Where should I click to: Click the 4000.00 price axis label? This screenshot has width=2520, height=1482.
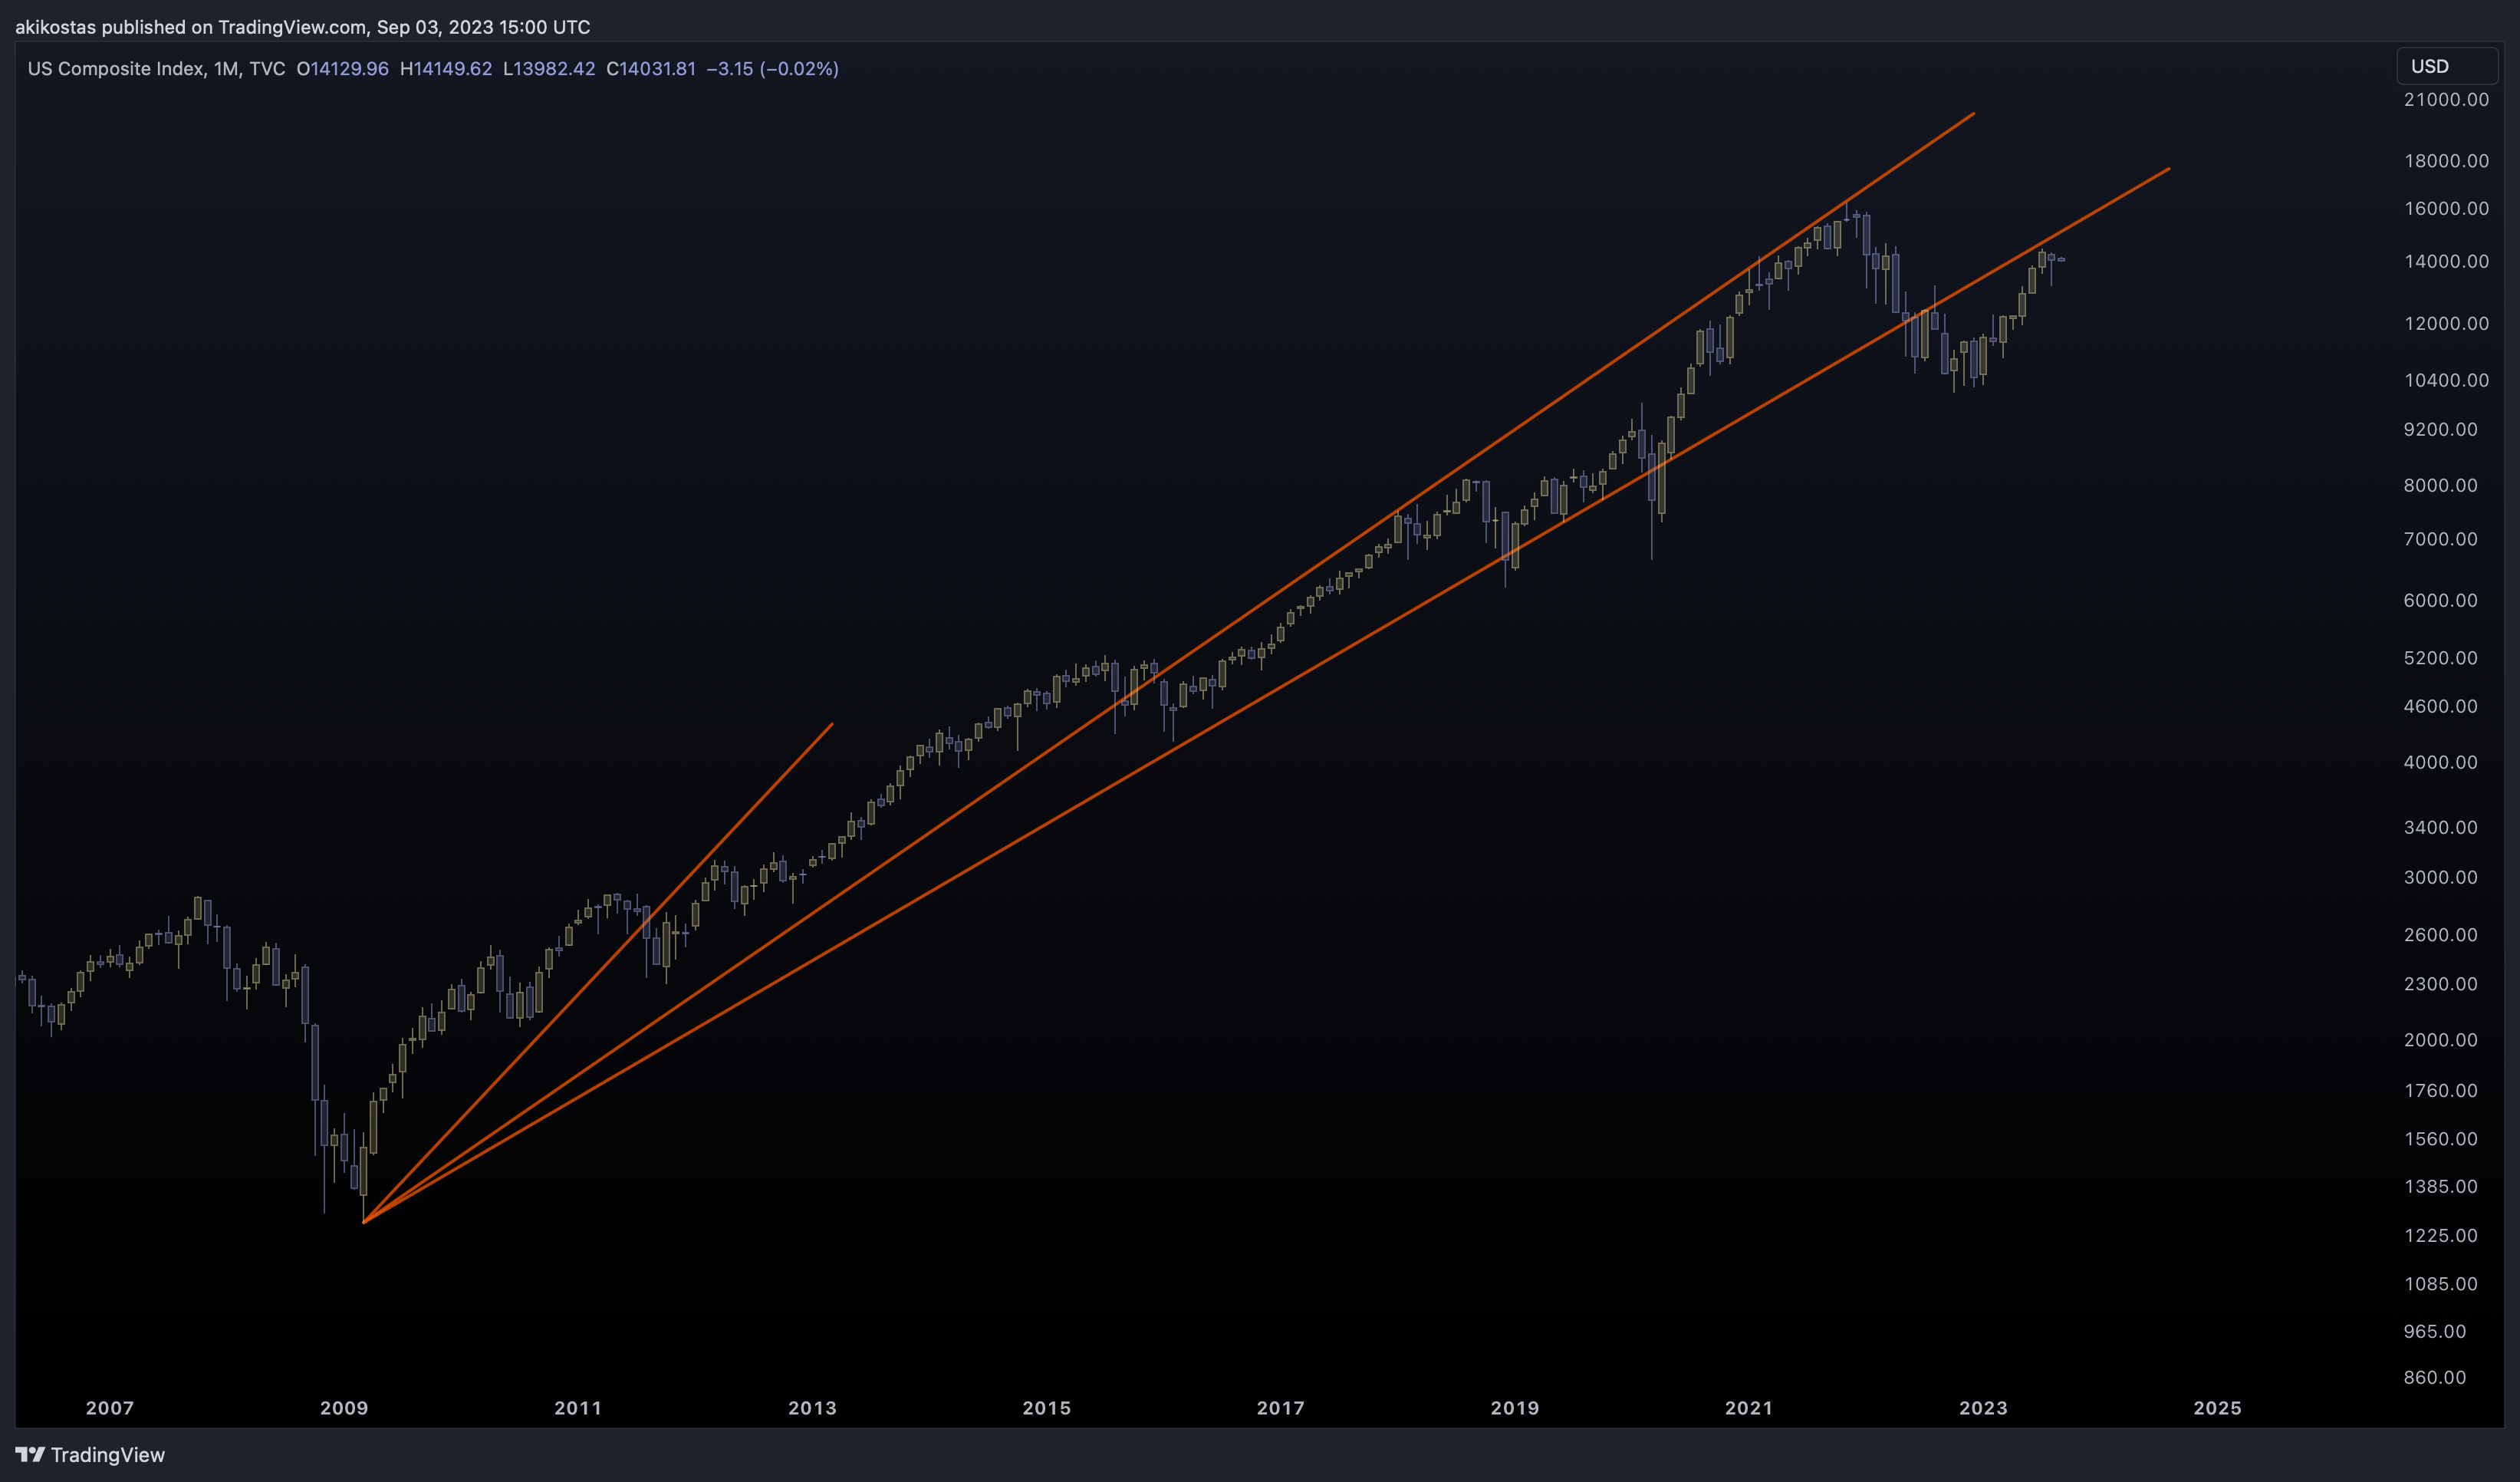coord(2440,762)
